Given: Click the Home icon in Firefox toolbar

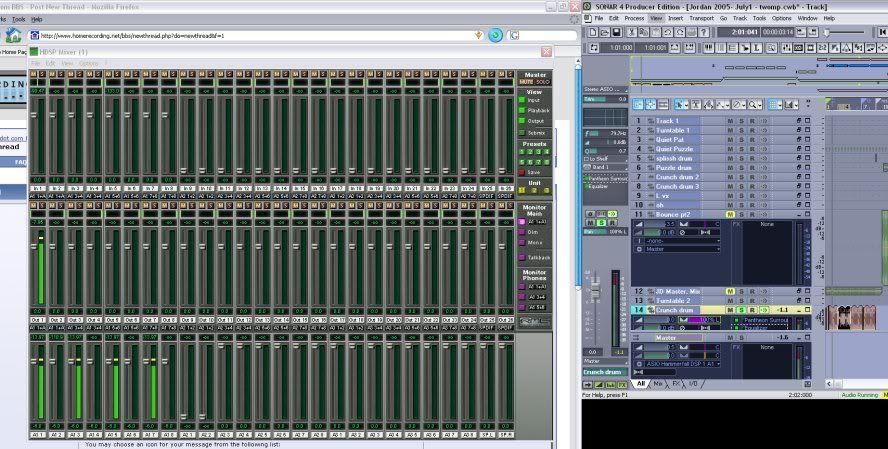Looking at the screenshot, I should pyautogui.click(x=12, y=35).
